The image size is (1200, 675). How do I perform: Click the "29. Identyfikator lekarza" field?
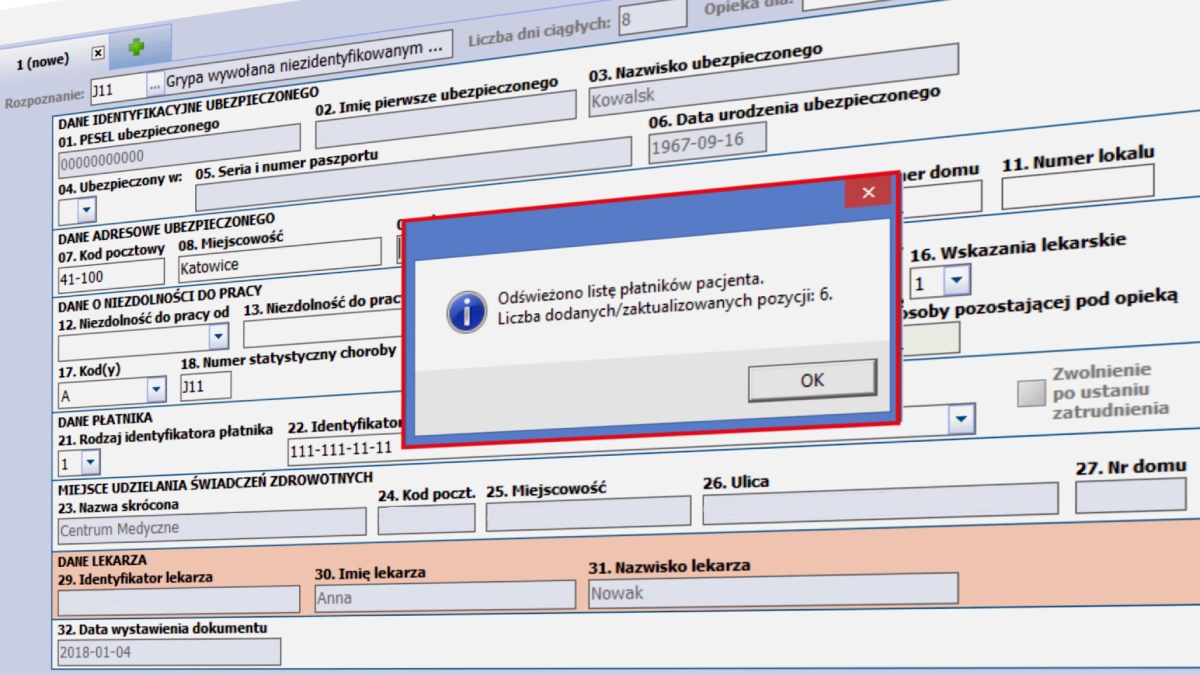coord(179,600)
